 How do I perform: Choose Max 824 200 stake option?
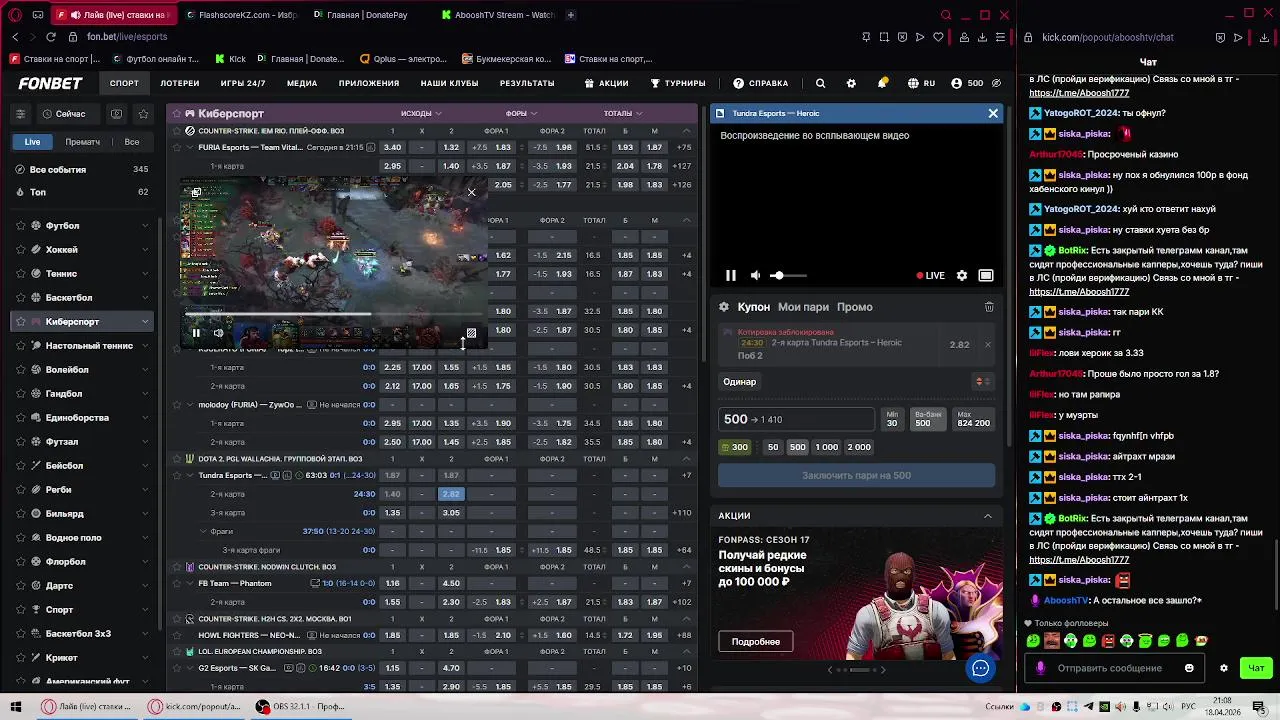click(973, 419)
